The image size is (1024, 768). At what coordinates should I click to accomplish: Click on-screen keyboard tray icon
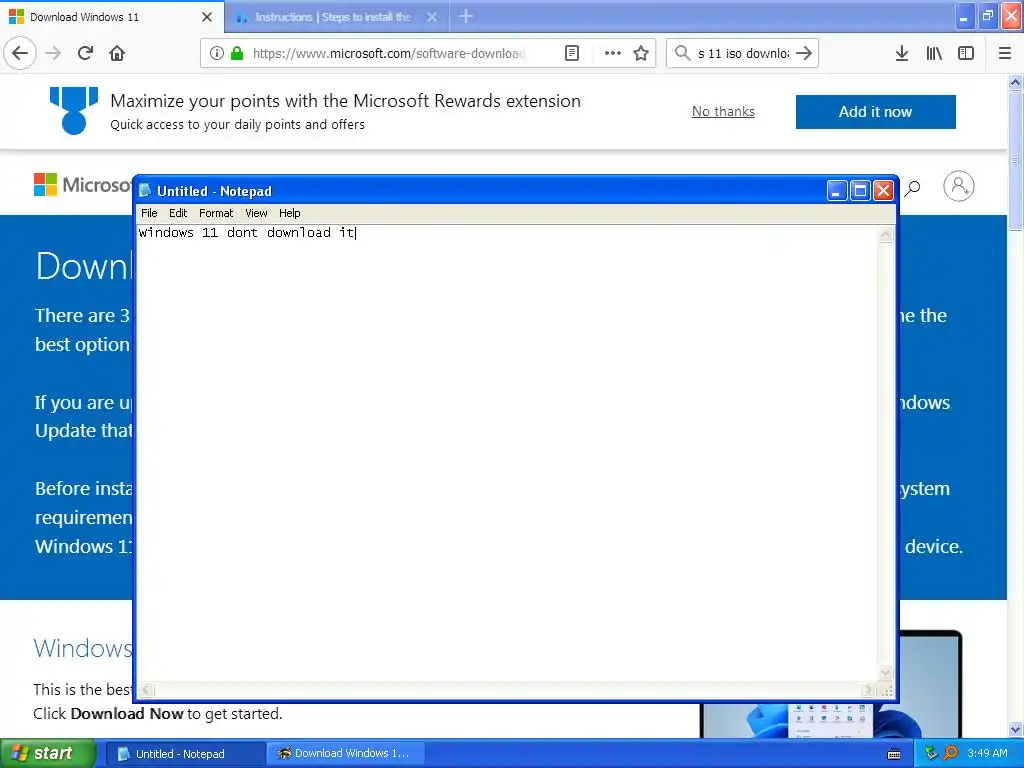pos(894,754)
